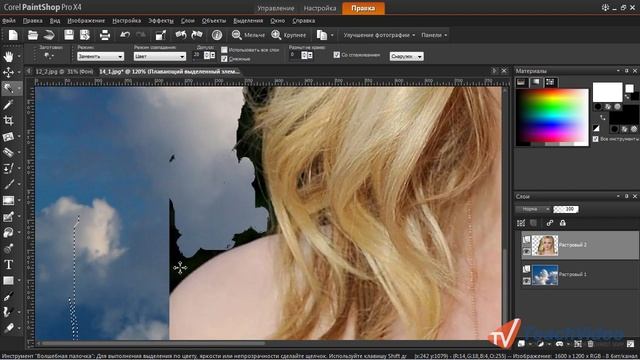Open the Изображение menu
The width and height of the screenshot is (640, 360).
pos(86,20)
